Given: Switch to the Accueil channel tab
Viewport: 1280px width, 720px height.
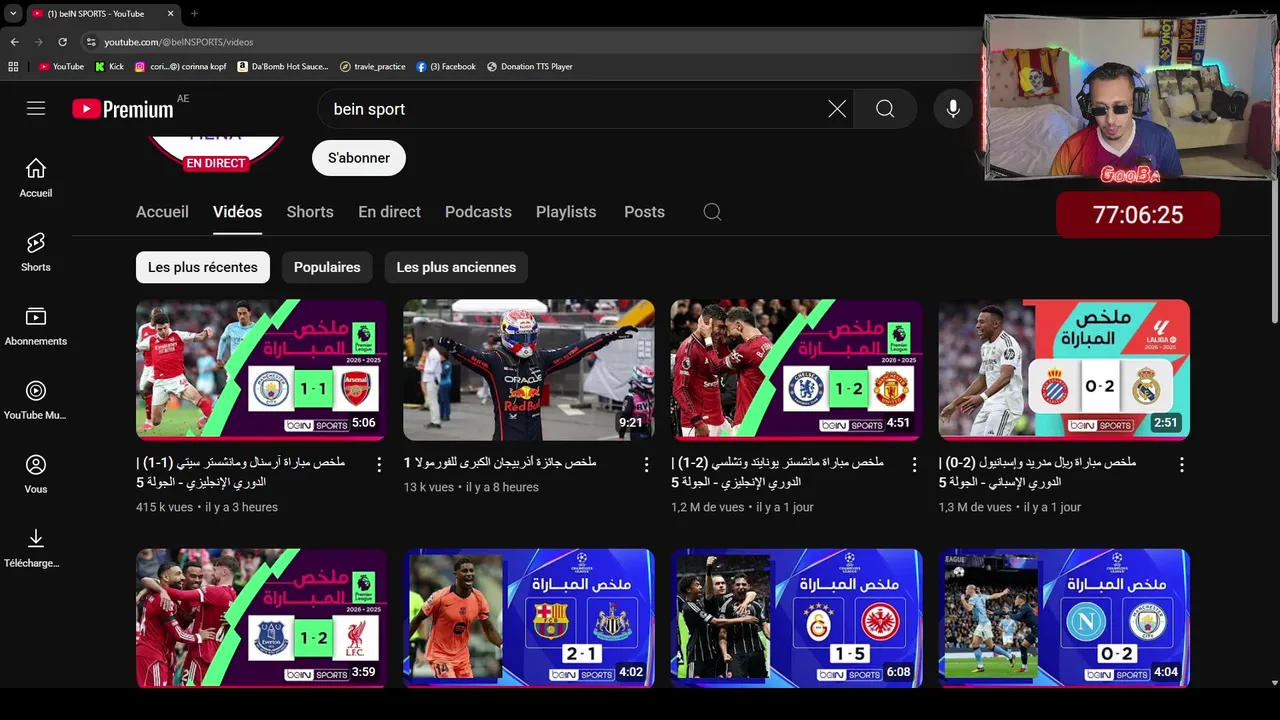Looking at the screenshot, I should (x=162, y=212).
